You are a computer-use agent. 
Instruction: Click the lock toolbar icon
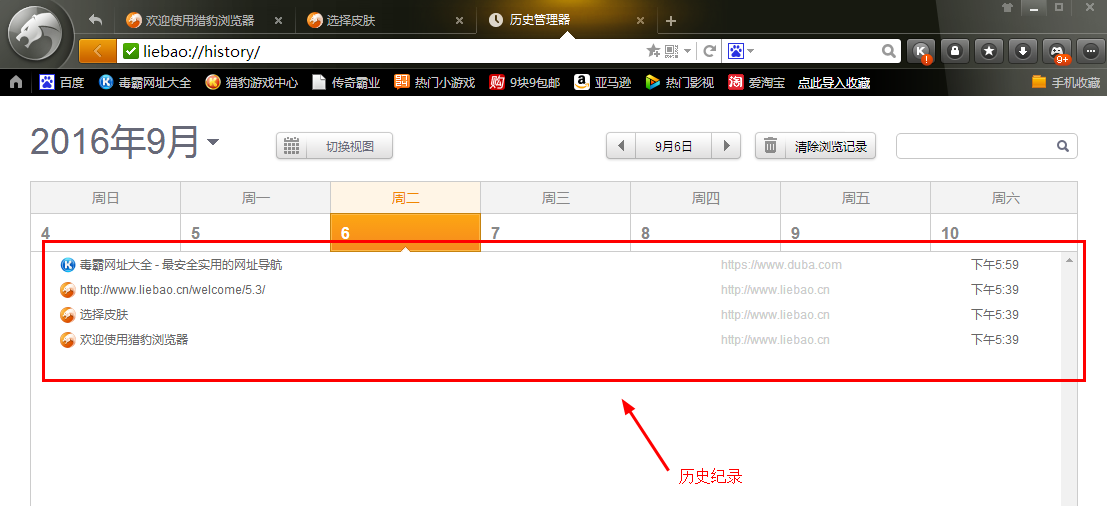pos(955,51)
